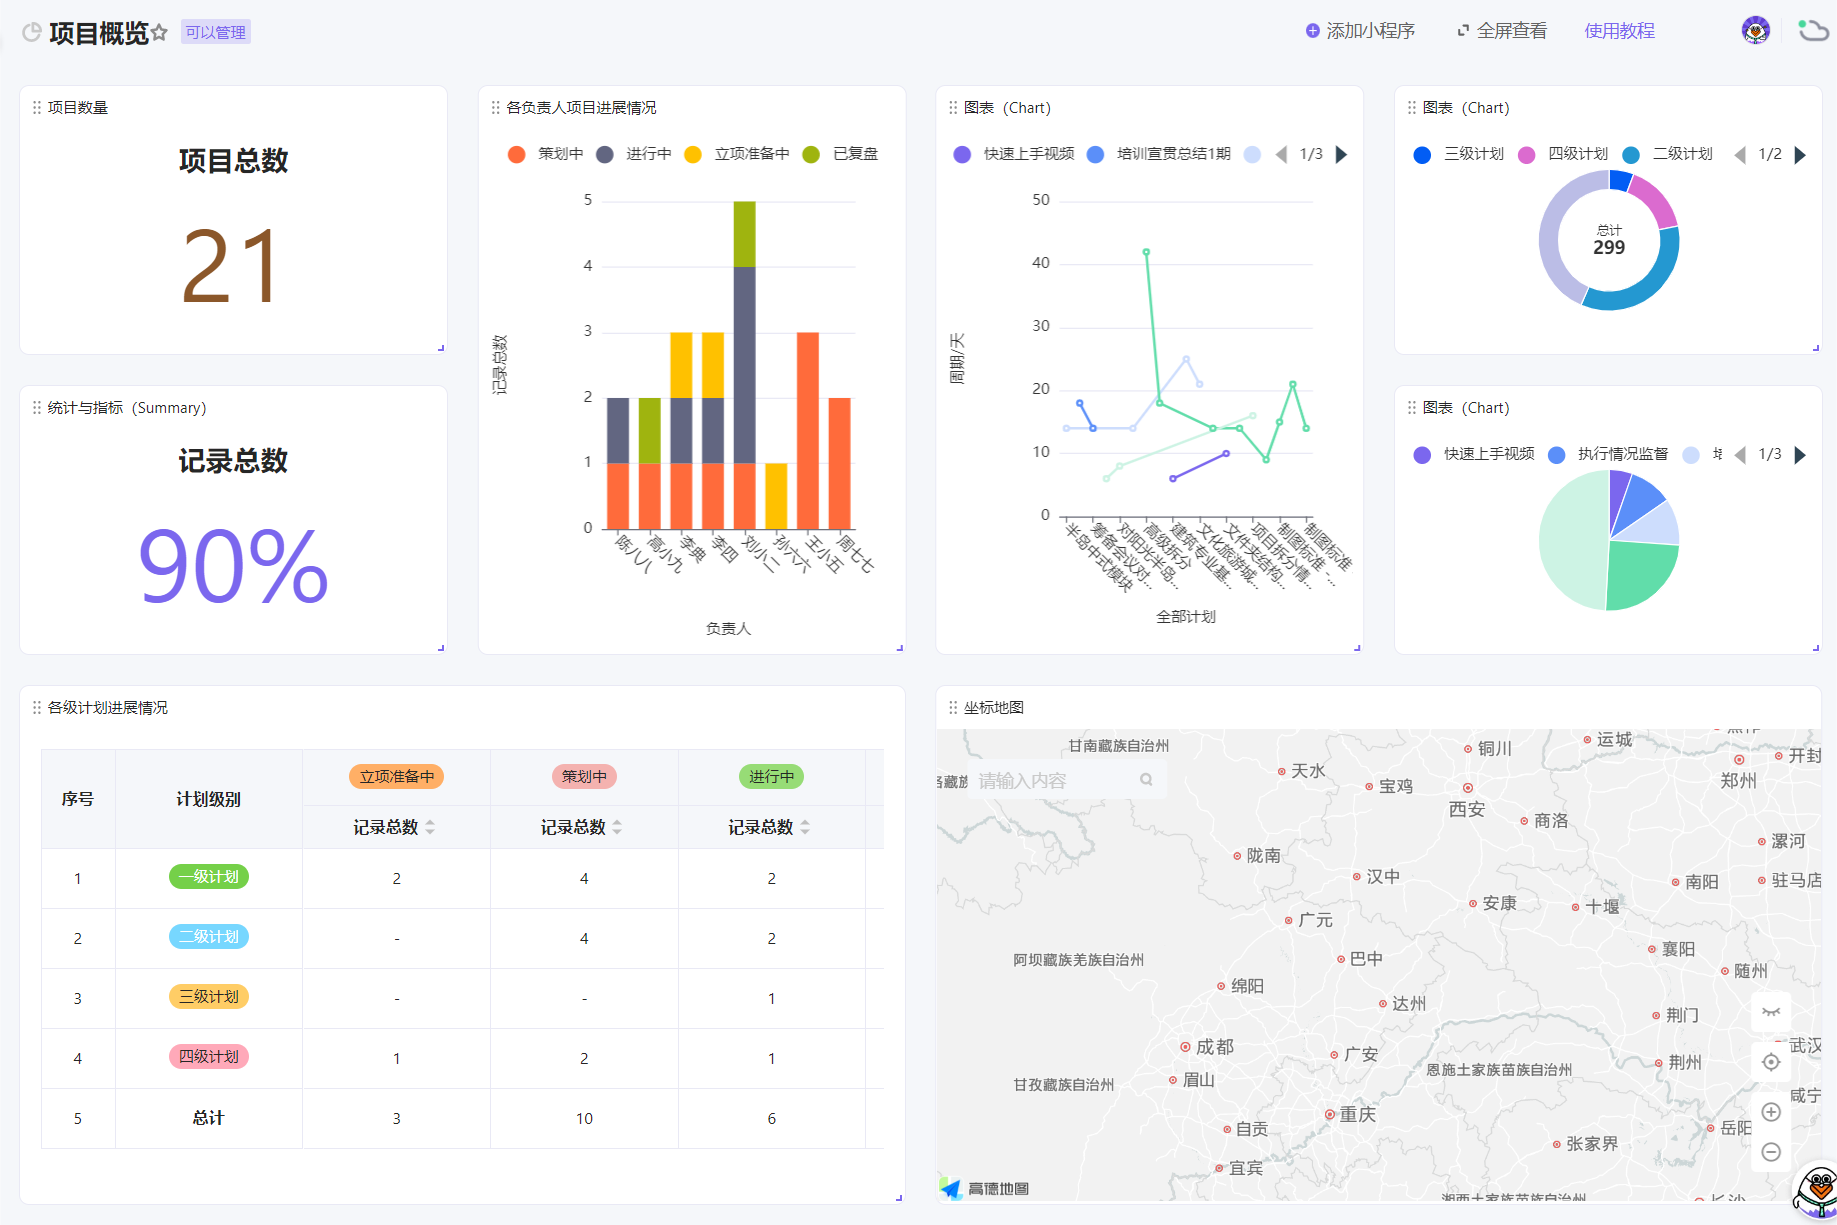Viewport: 1837px width, 1225px height.
Task: Sort the 进行中 记录总数 column
Action: click(805, 827)
